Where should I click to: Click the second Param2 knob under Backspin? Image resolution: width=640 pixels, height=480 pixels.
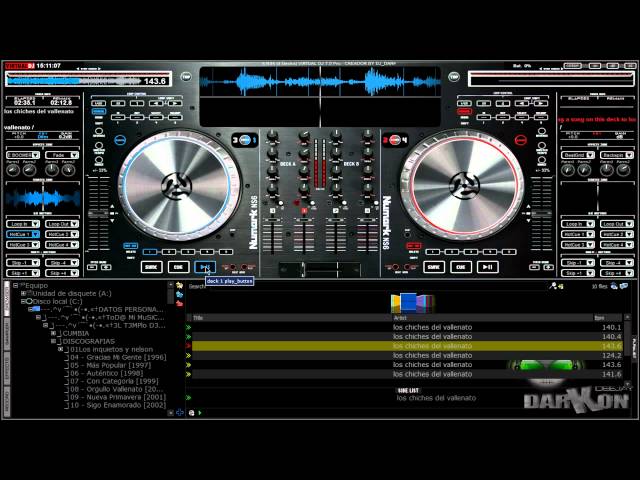point(623,170)
